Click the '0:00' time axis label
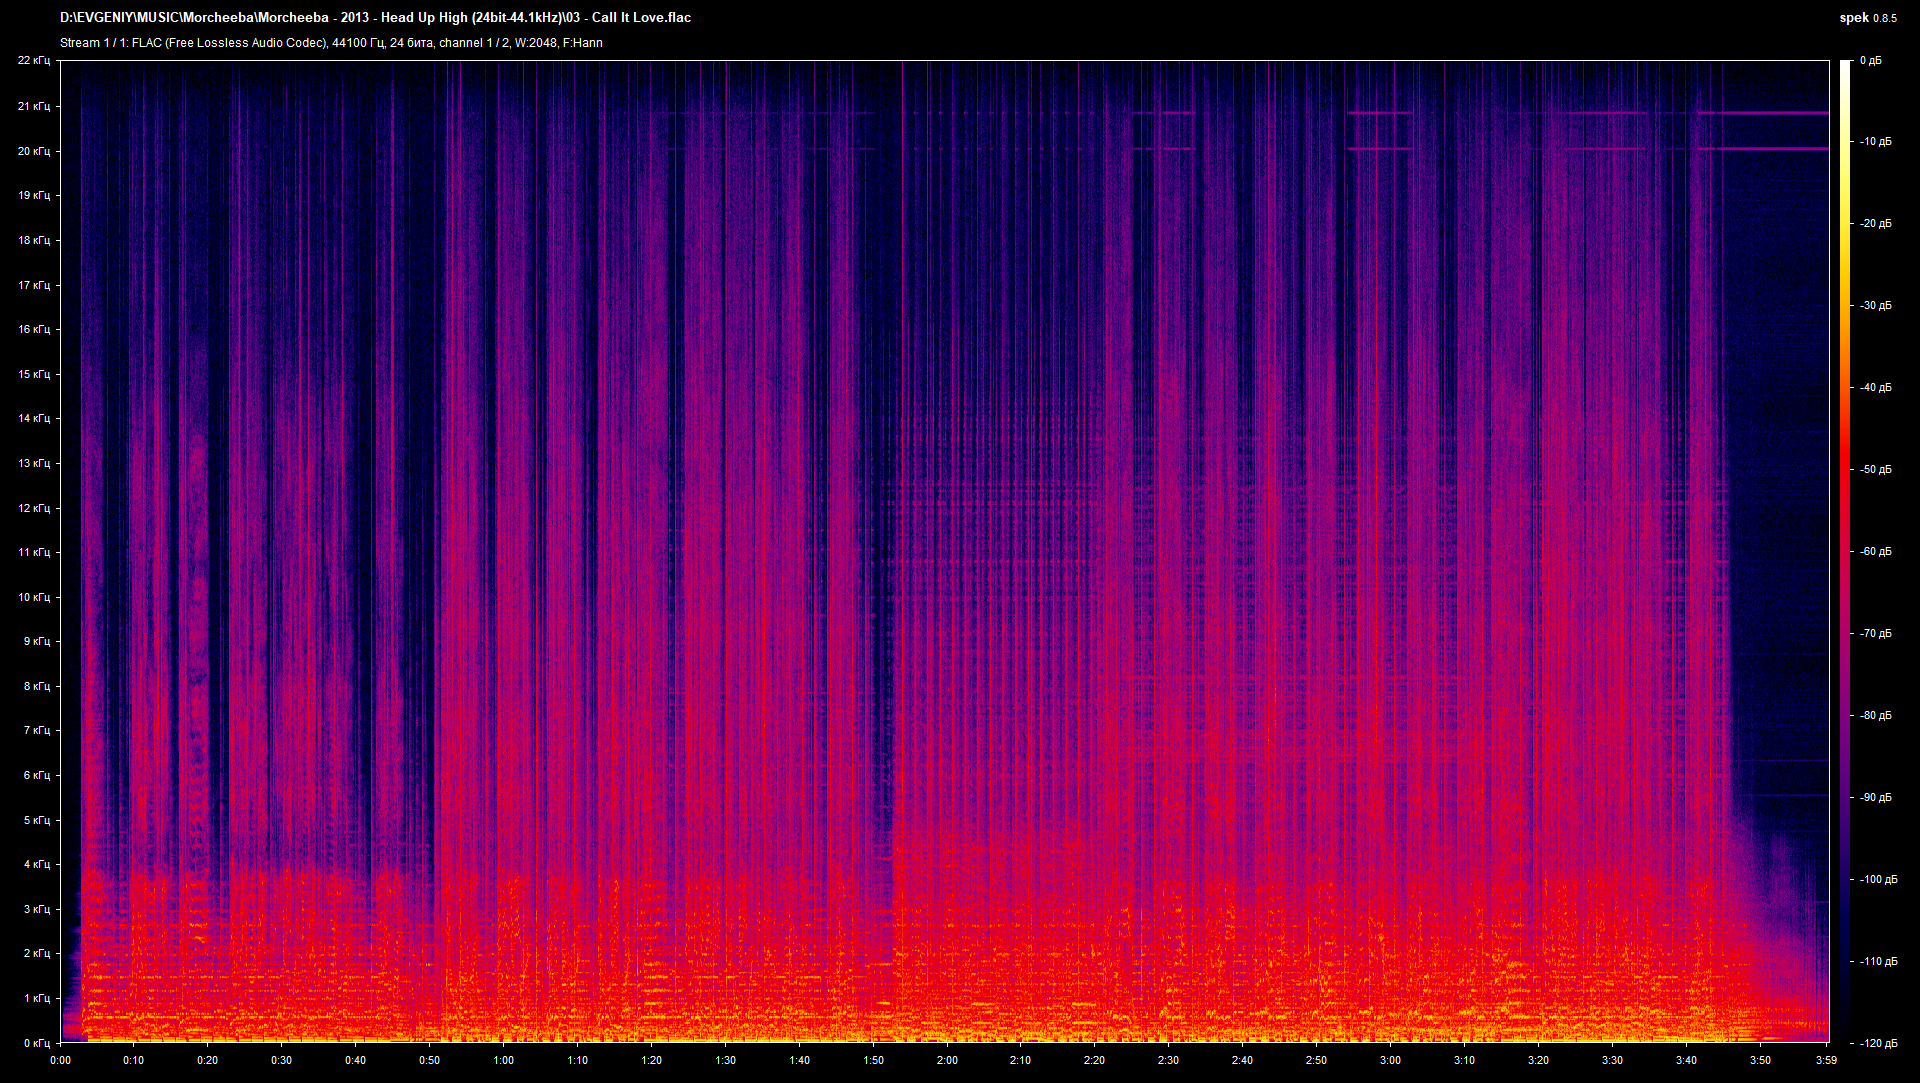The height and width of the screenshot is (1083, 1920). point(60,1060)
